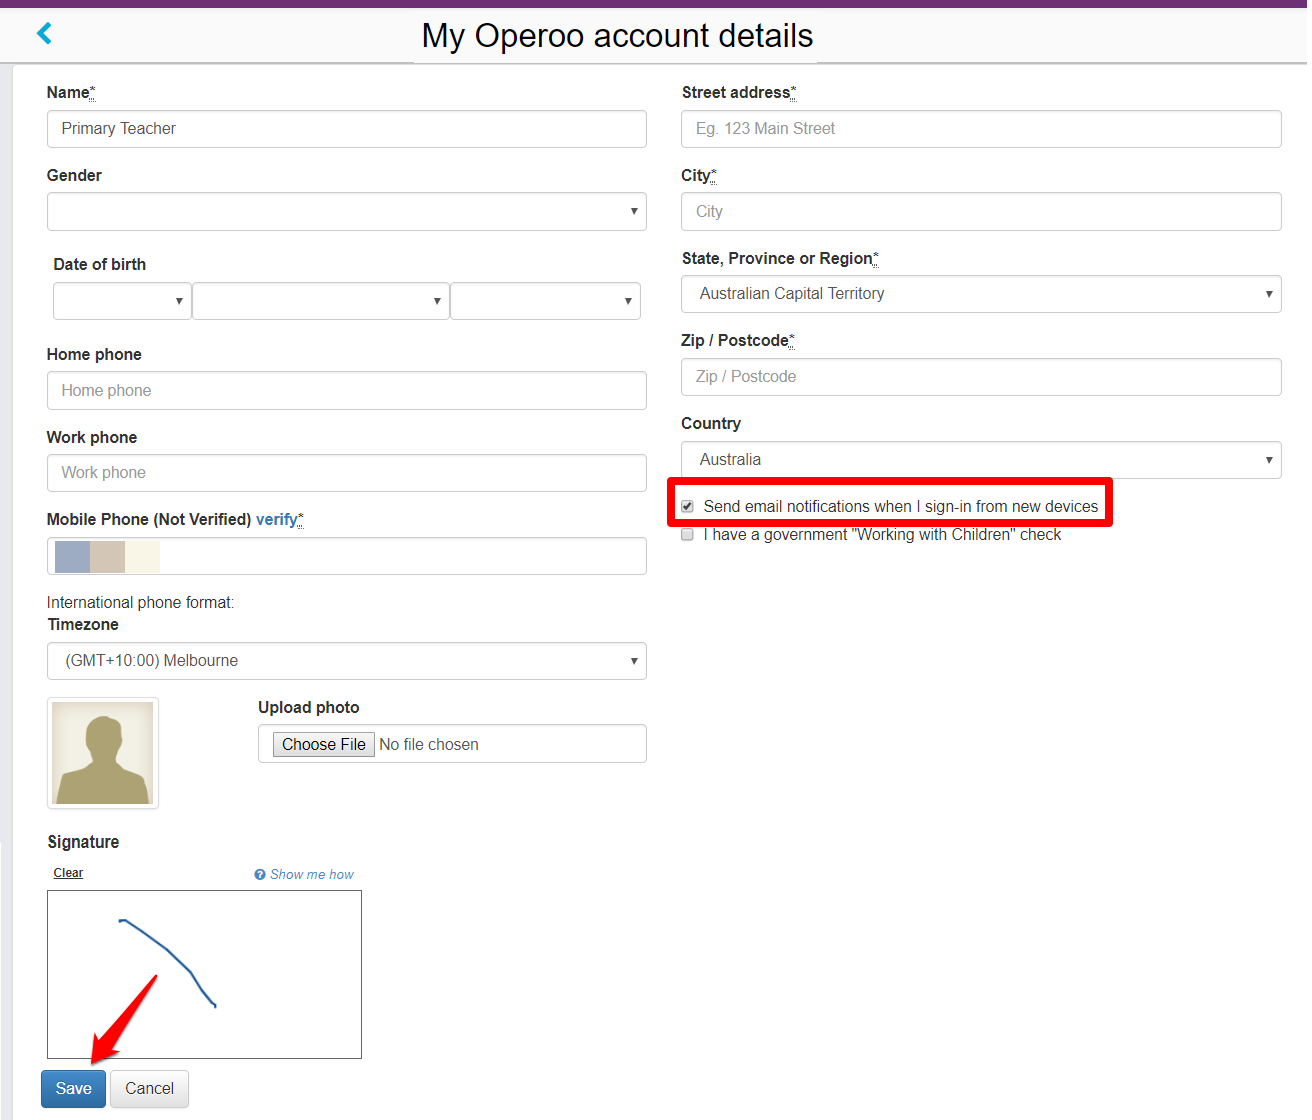The width and height of the screenshot is (1312, 1120).
Task: Go back using the blue chevron arrow
Action: tap(44, 34)
